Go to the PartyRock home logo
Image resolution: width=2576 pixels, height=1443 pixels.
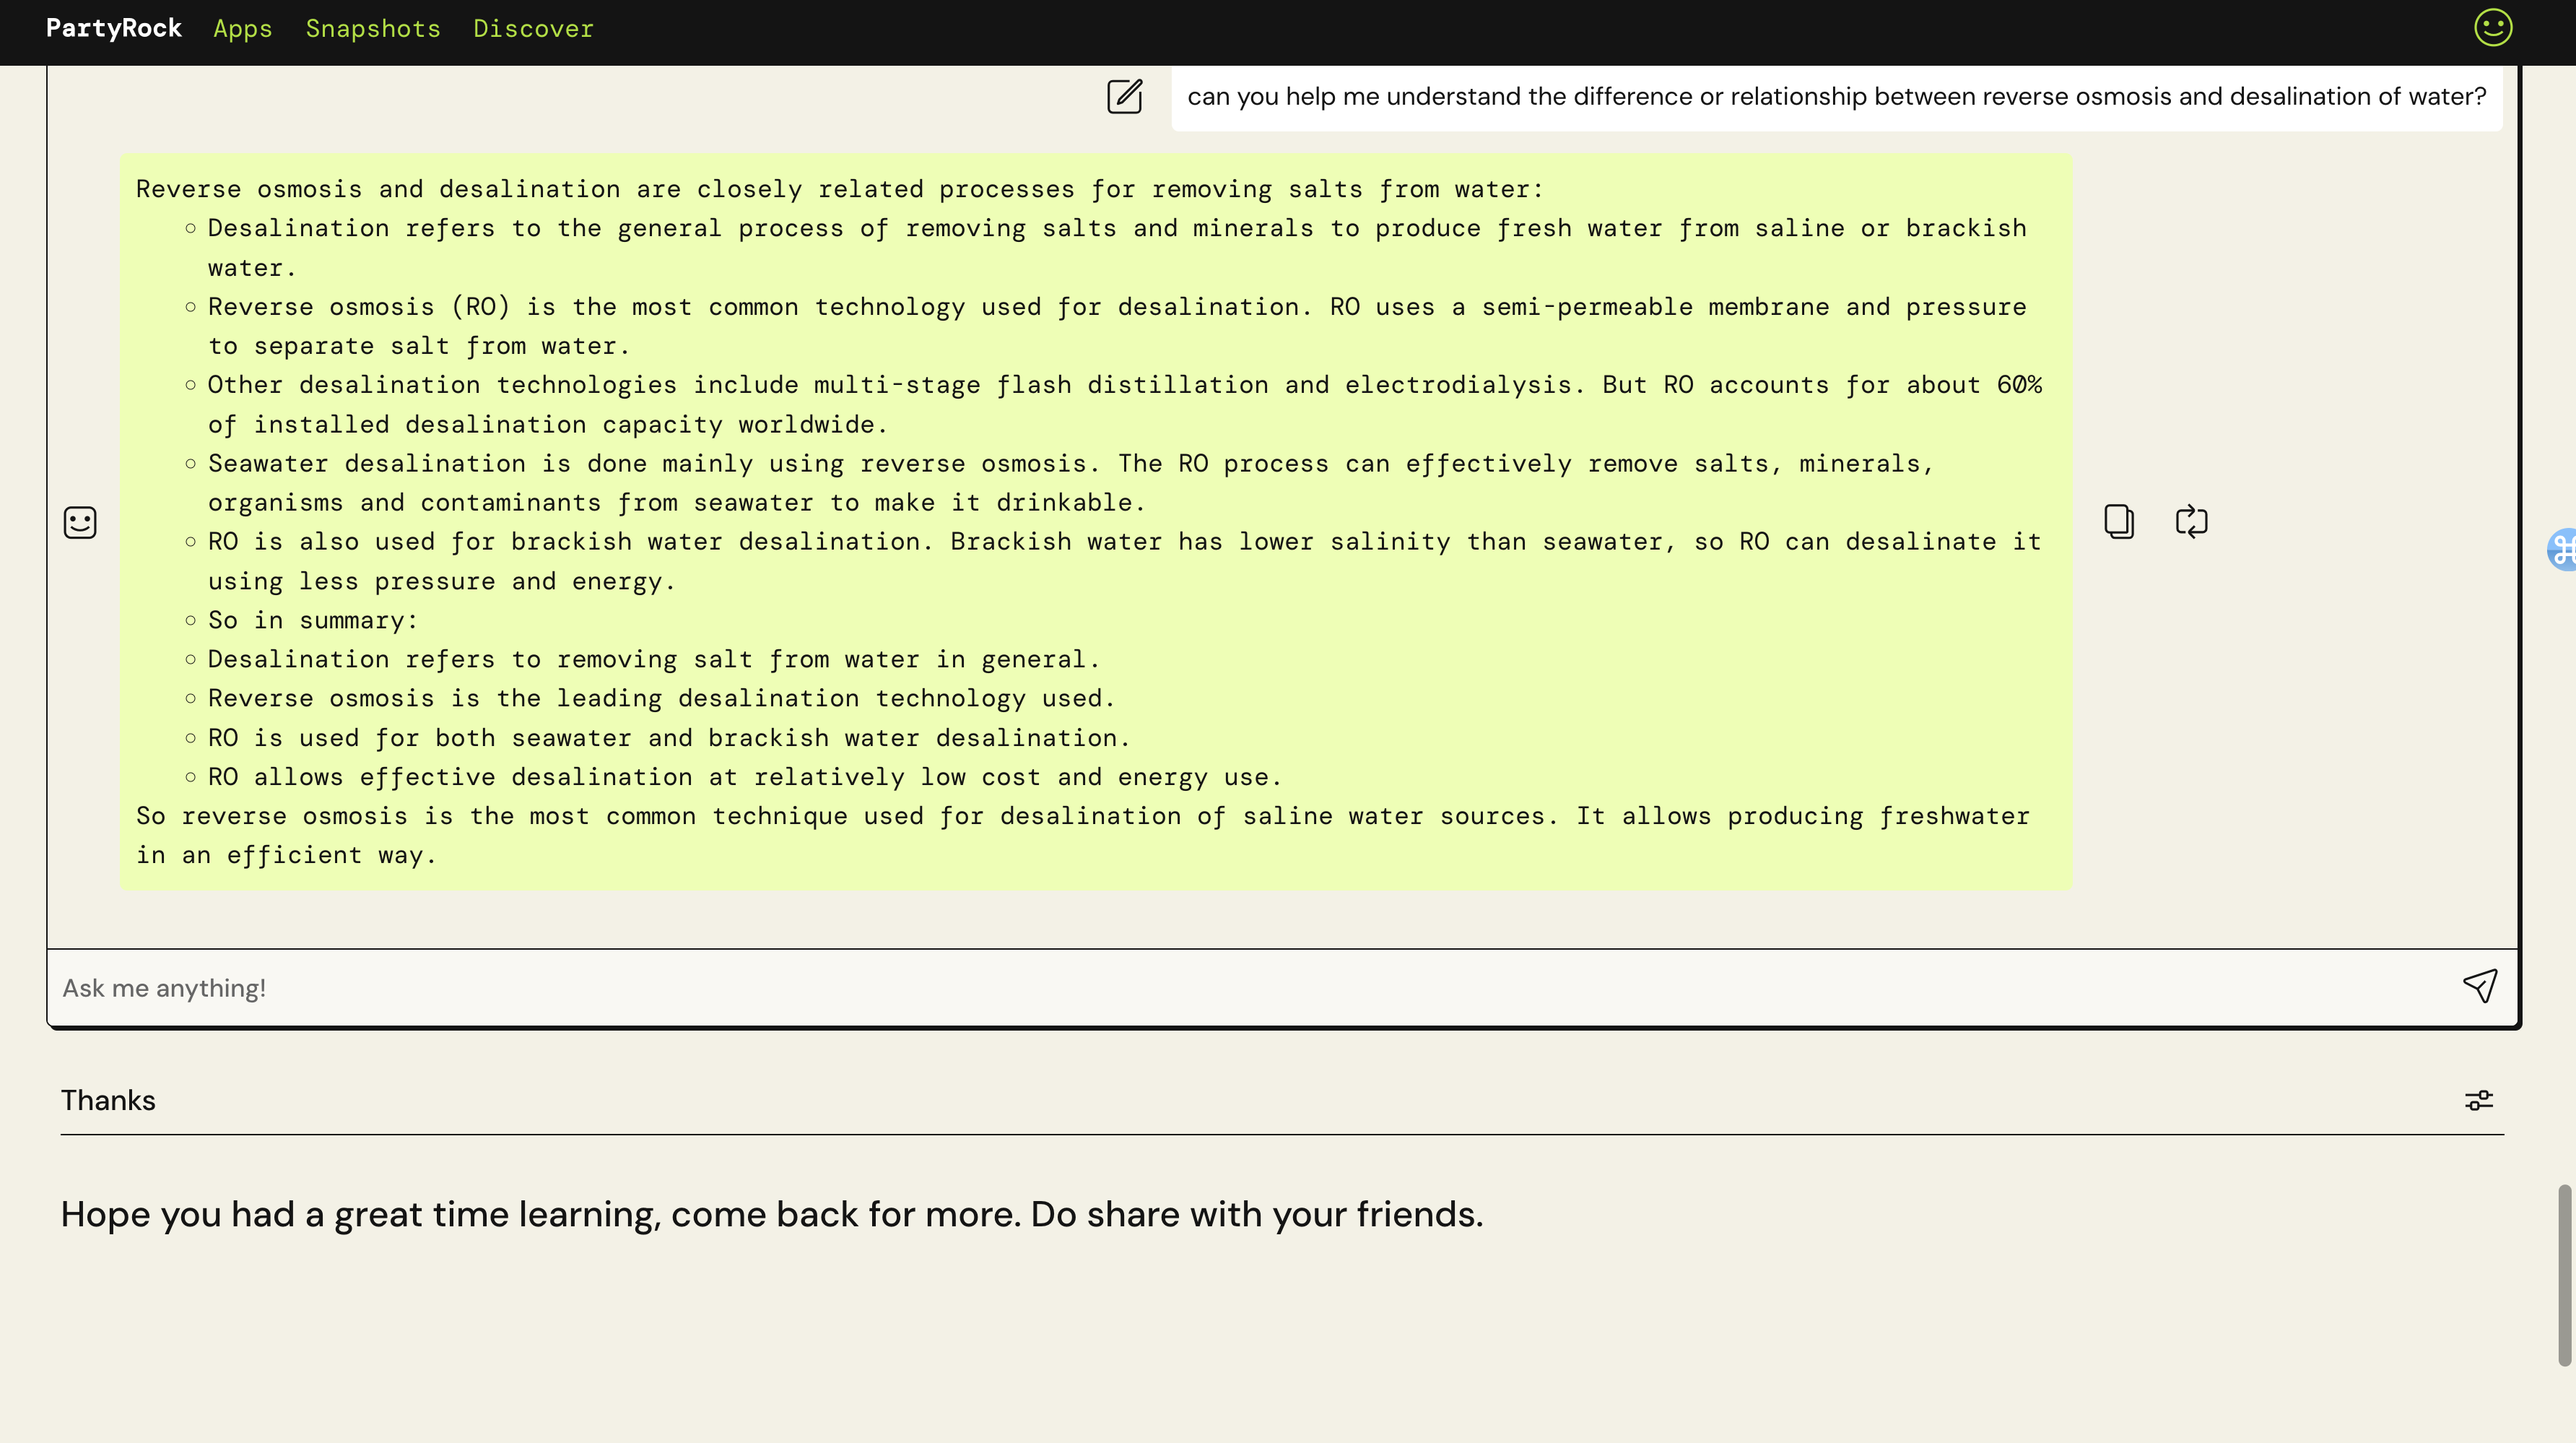(x=114, y=28)
